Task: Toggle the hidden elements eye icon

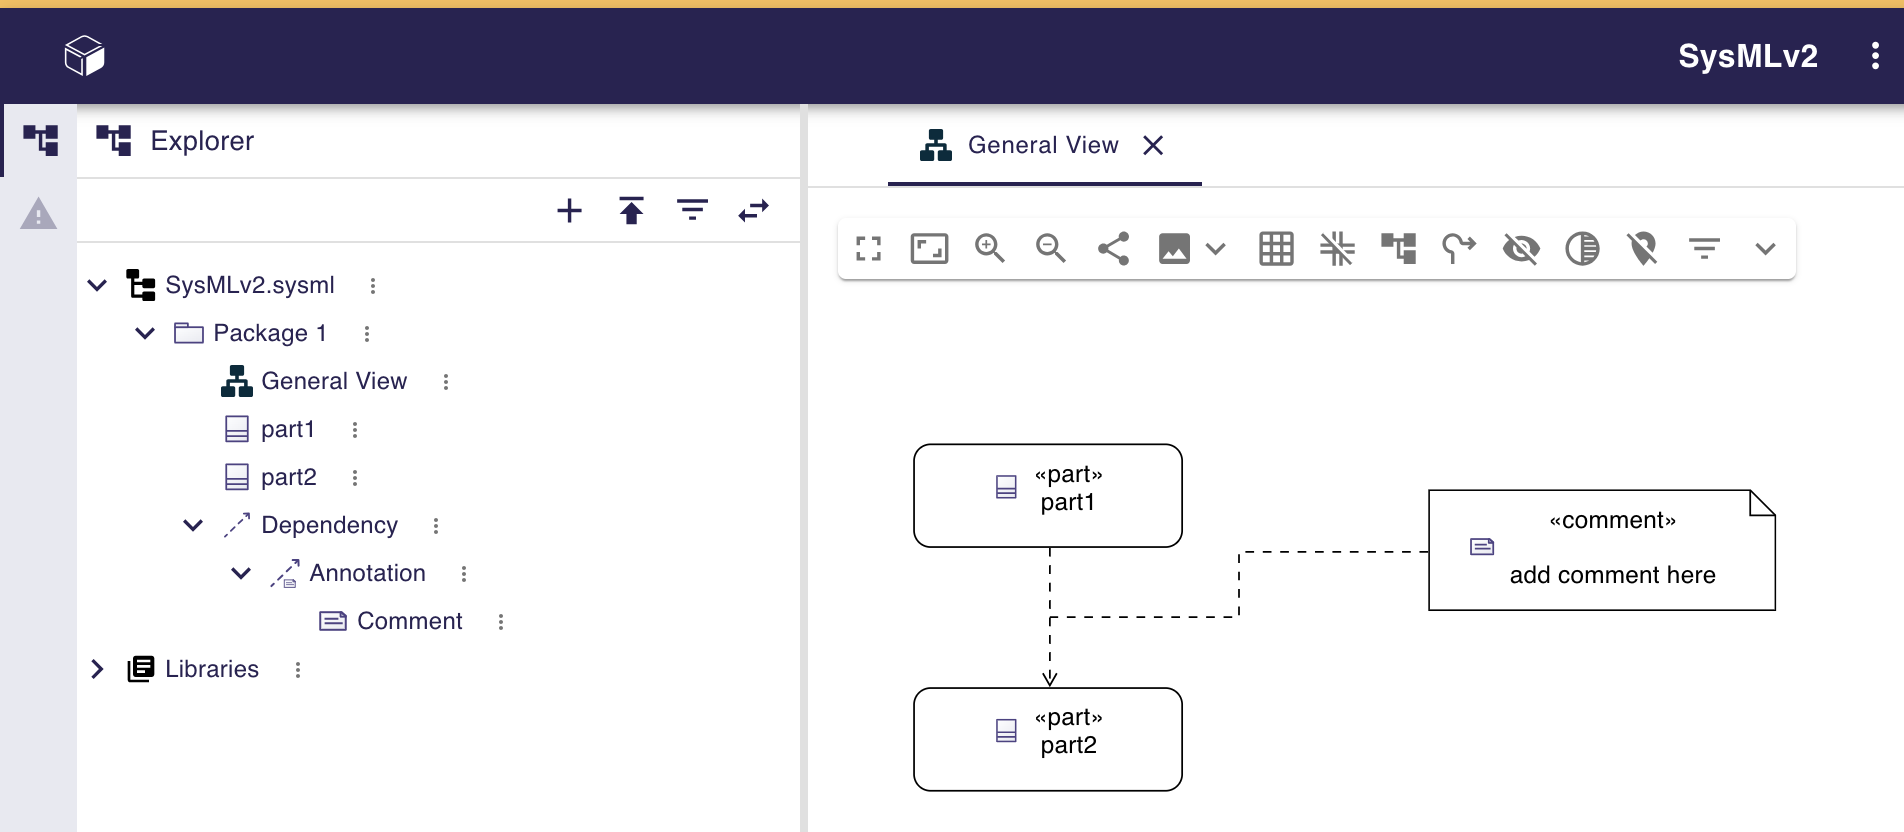Action: [x=1520, y=248]
